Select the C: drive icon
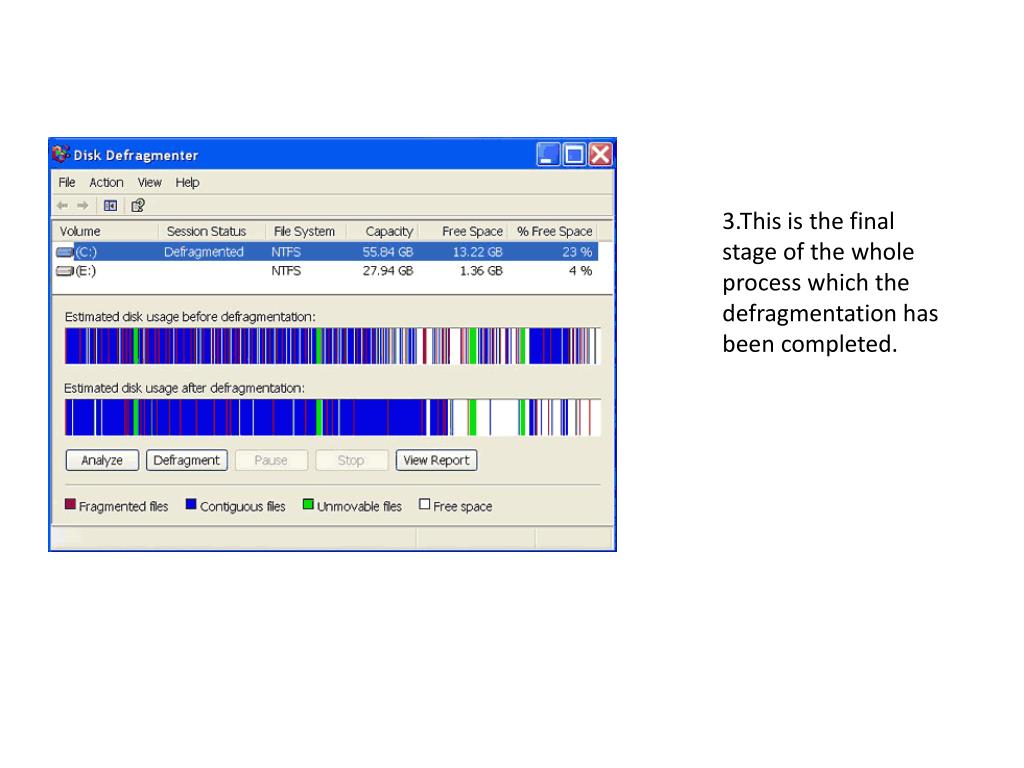This screenshot has width=1024, height=768. pyautogui.click(x=65, y=252)
